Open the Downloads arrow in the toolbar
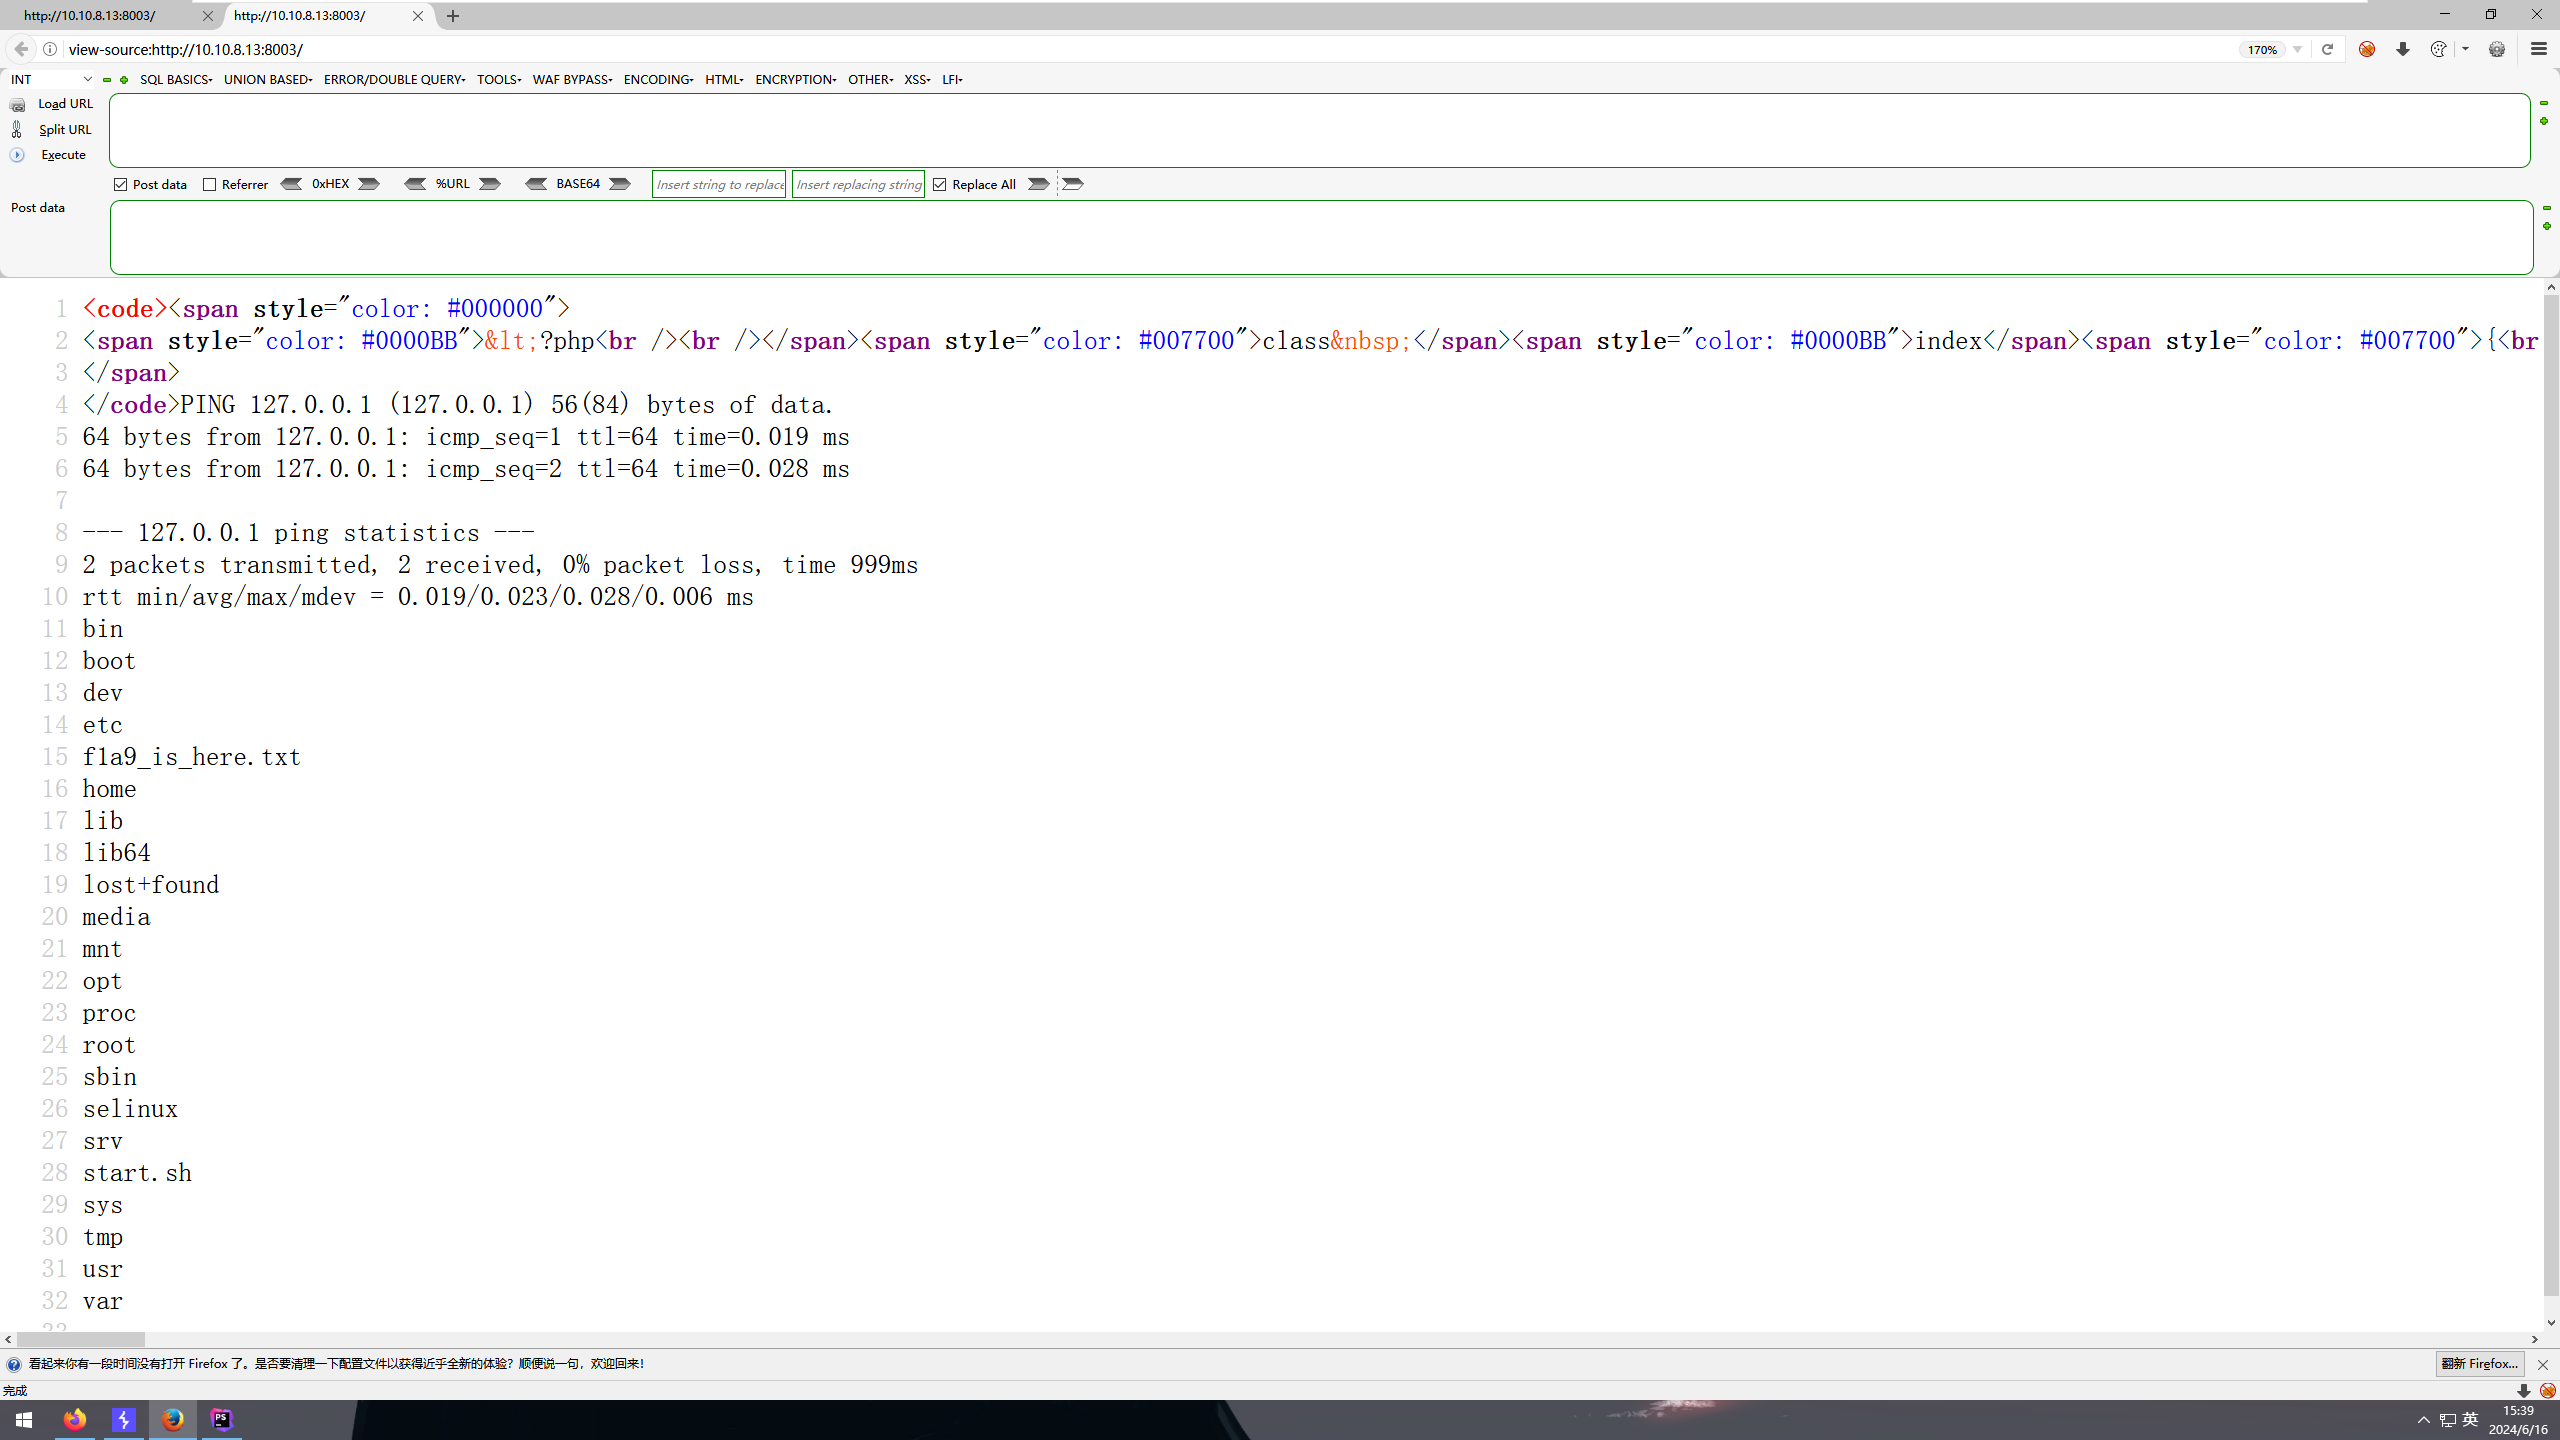Screen dimensions: 2560x1440 2403,49
